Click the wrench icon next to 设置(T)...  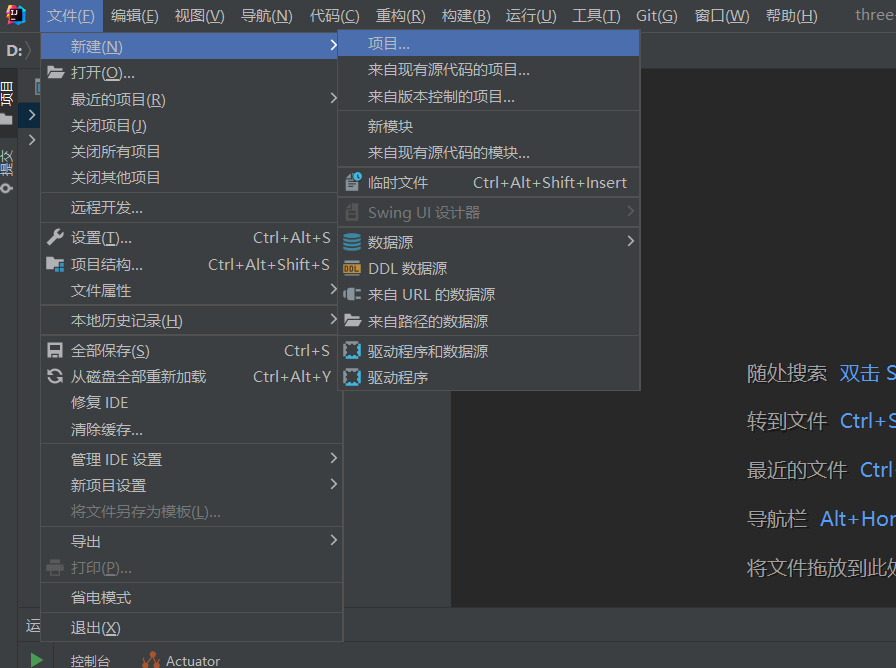pyautogui.click(x=55, y=237)
